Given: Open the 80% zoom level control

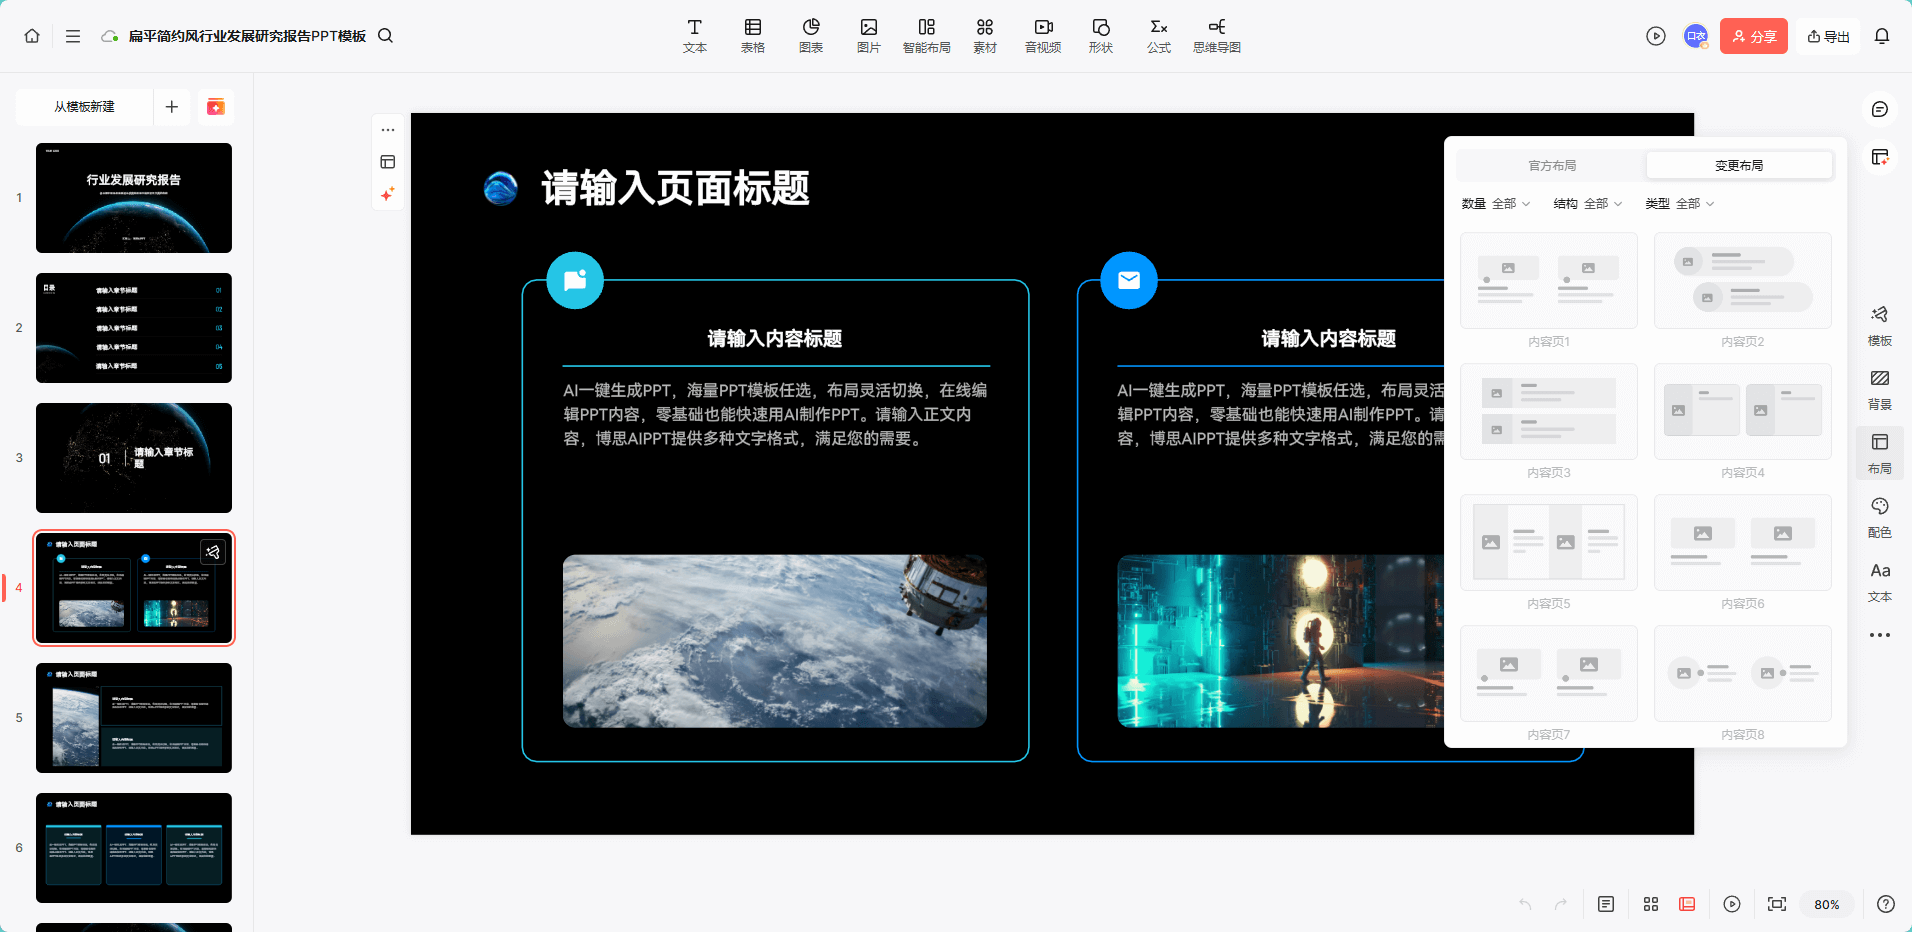Looking at the screenshot, I should pos(1827,904).
